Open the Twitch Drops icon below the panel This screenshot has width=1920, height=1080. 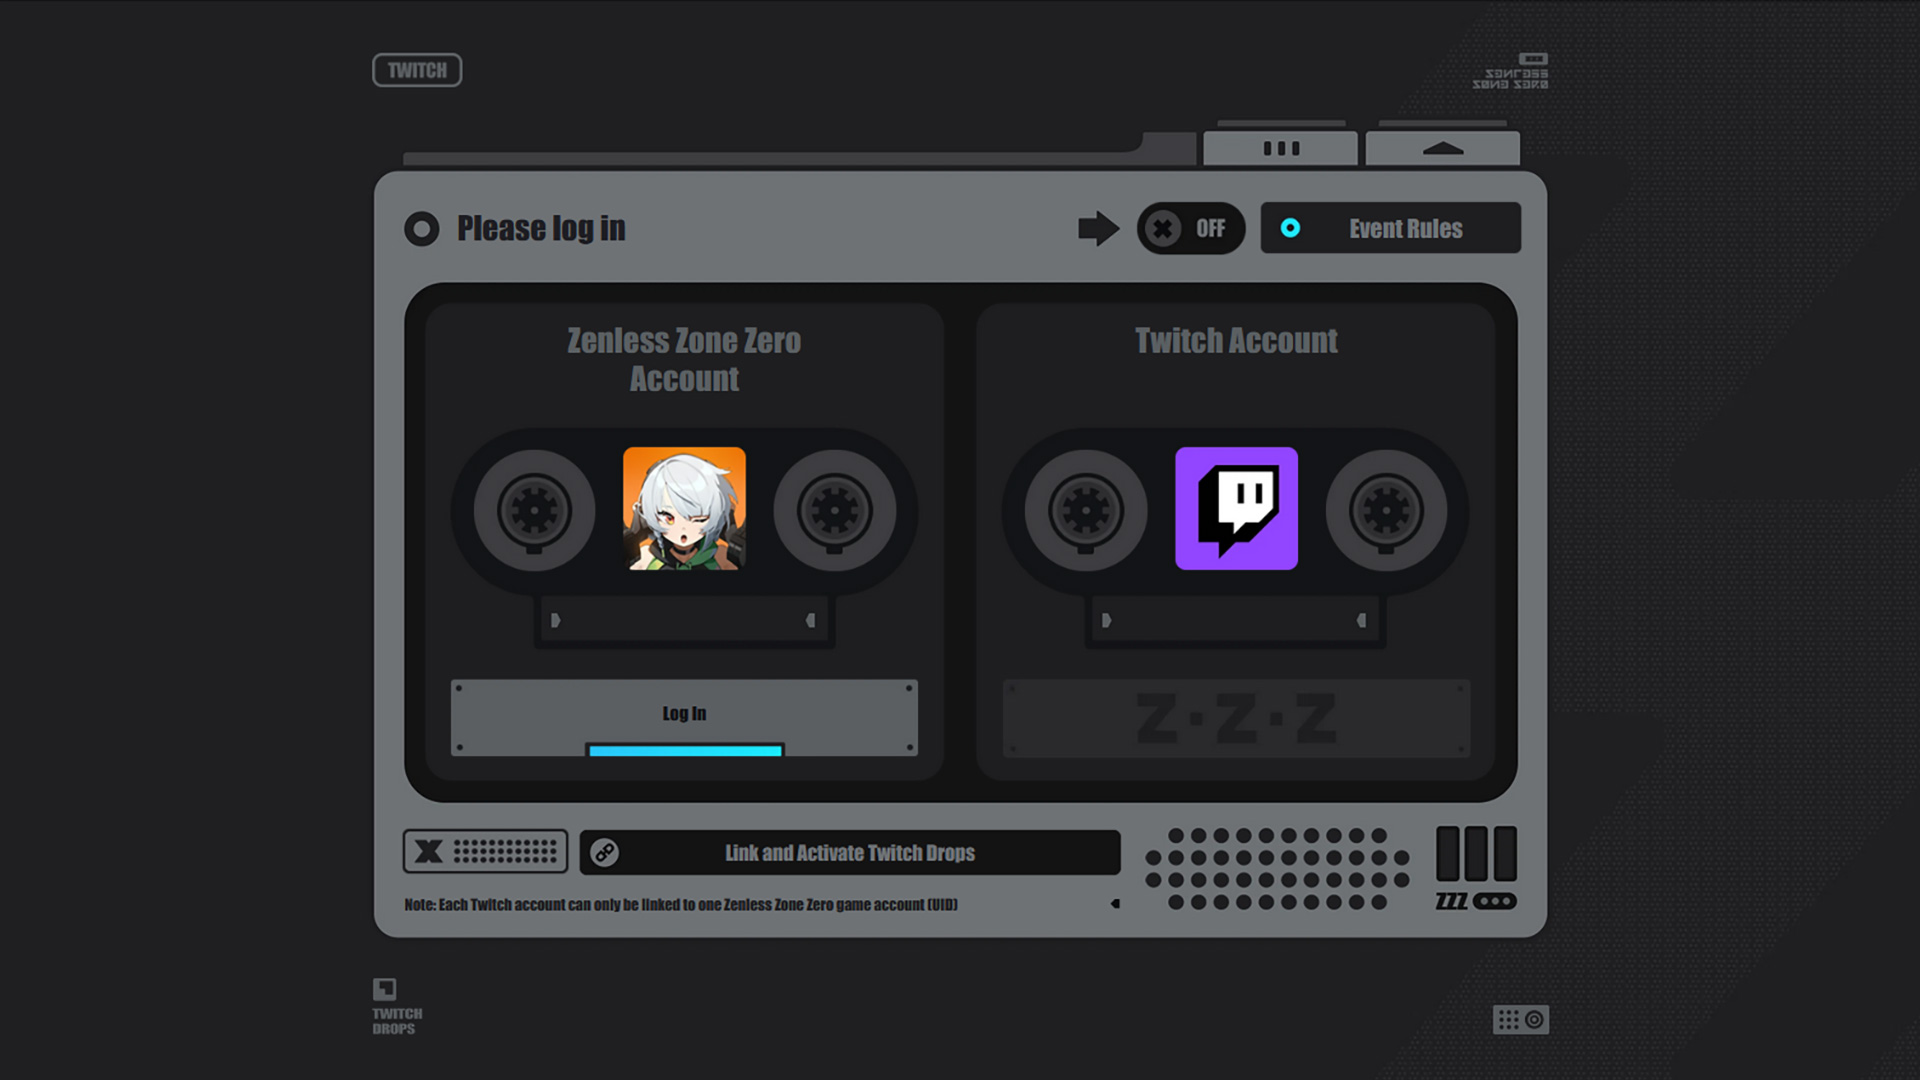384,990
